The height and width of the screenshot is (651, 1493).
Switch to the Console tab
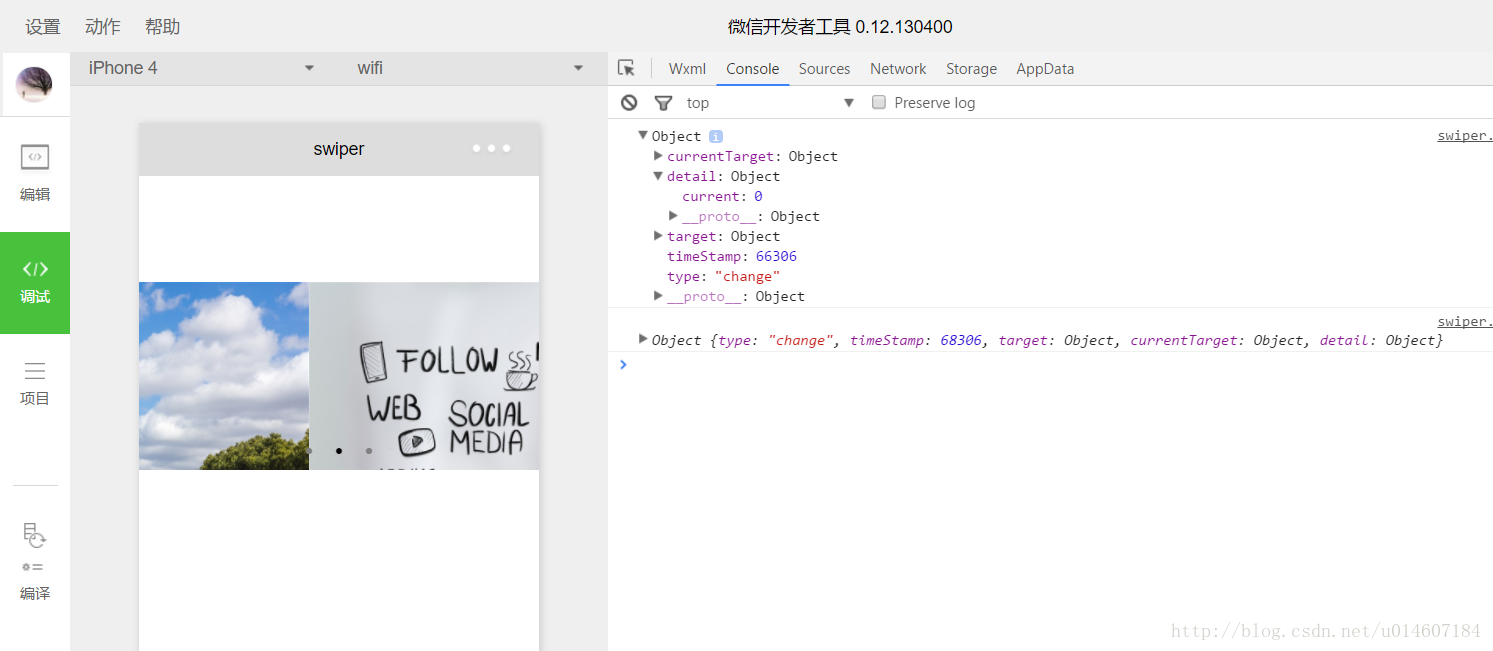coord(753,68)
